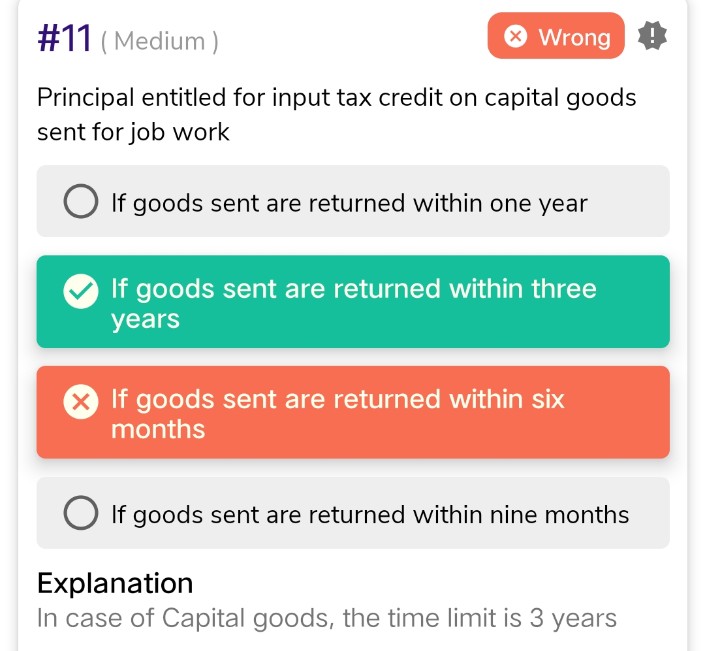Select the radio circle for nine months

point(80,514)
